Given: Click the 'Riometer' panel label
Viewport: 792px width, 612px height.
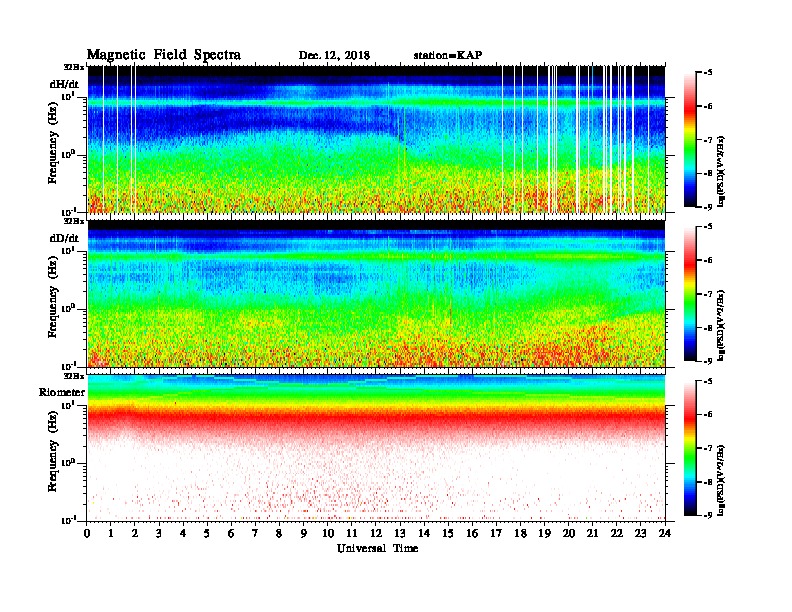Looking at the screenshot, I should click(62, 392).
